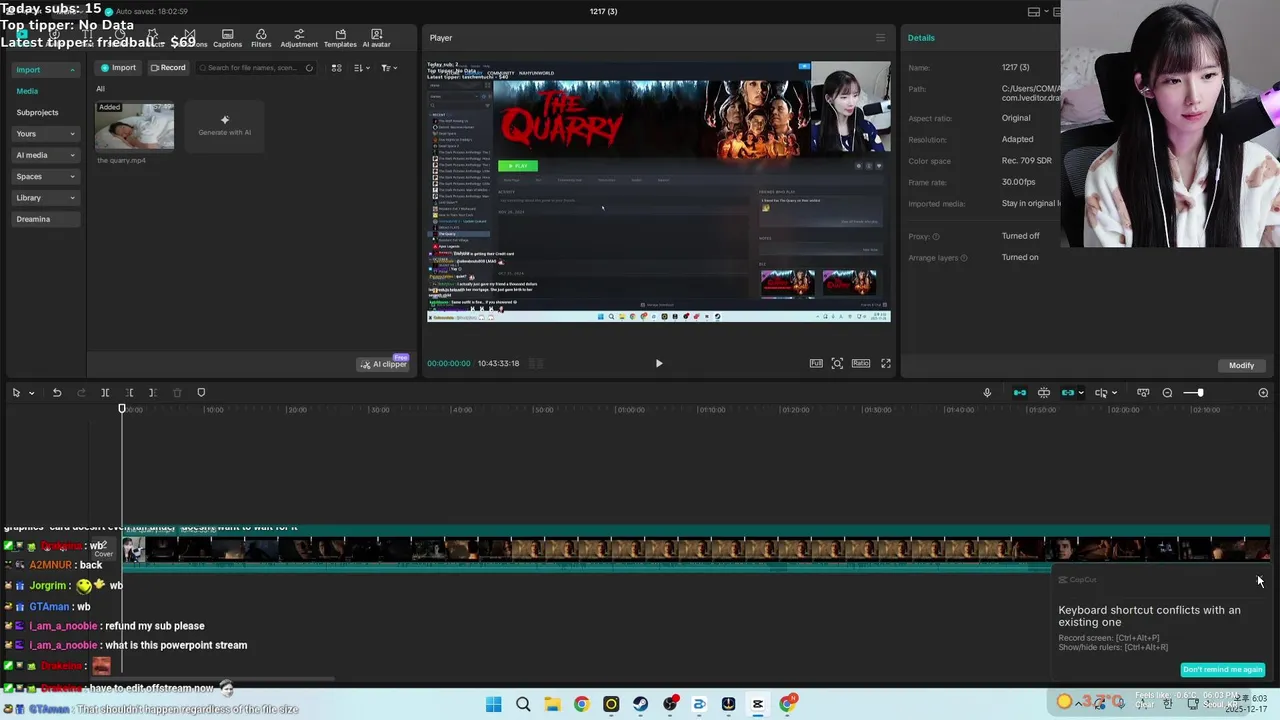Click the timeline fit-to-window icon

point(1143,393)
